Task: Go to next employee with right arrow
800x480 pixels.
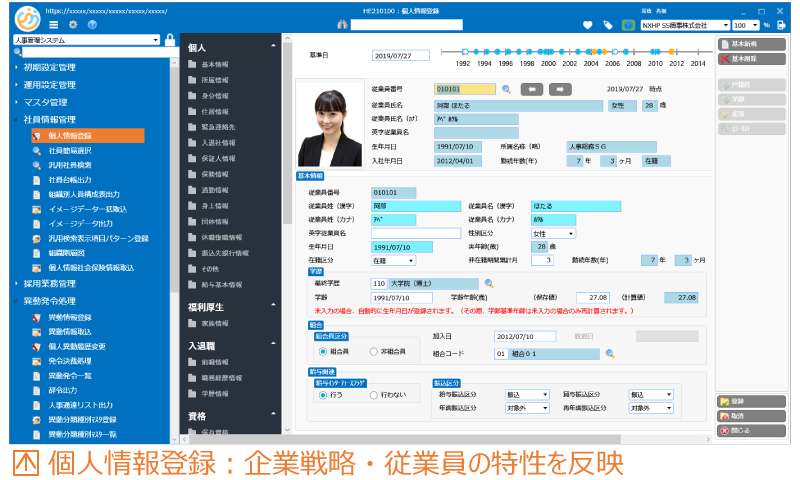Action: pos(561,89)
